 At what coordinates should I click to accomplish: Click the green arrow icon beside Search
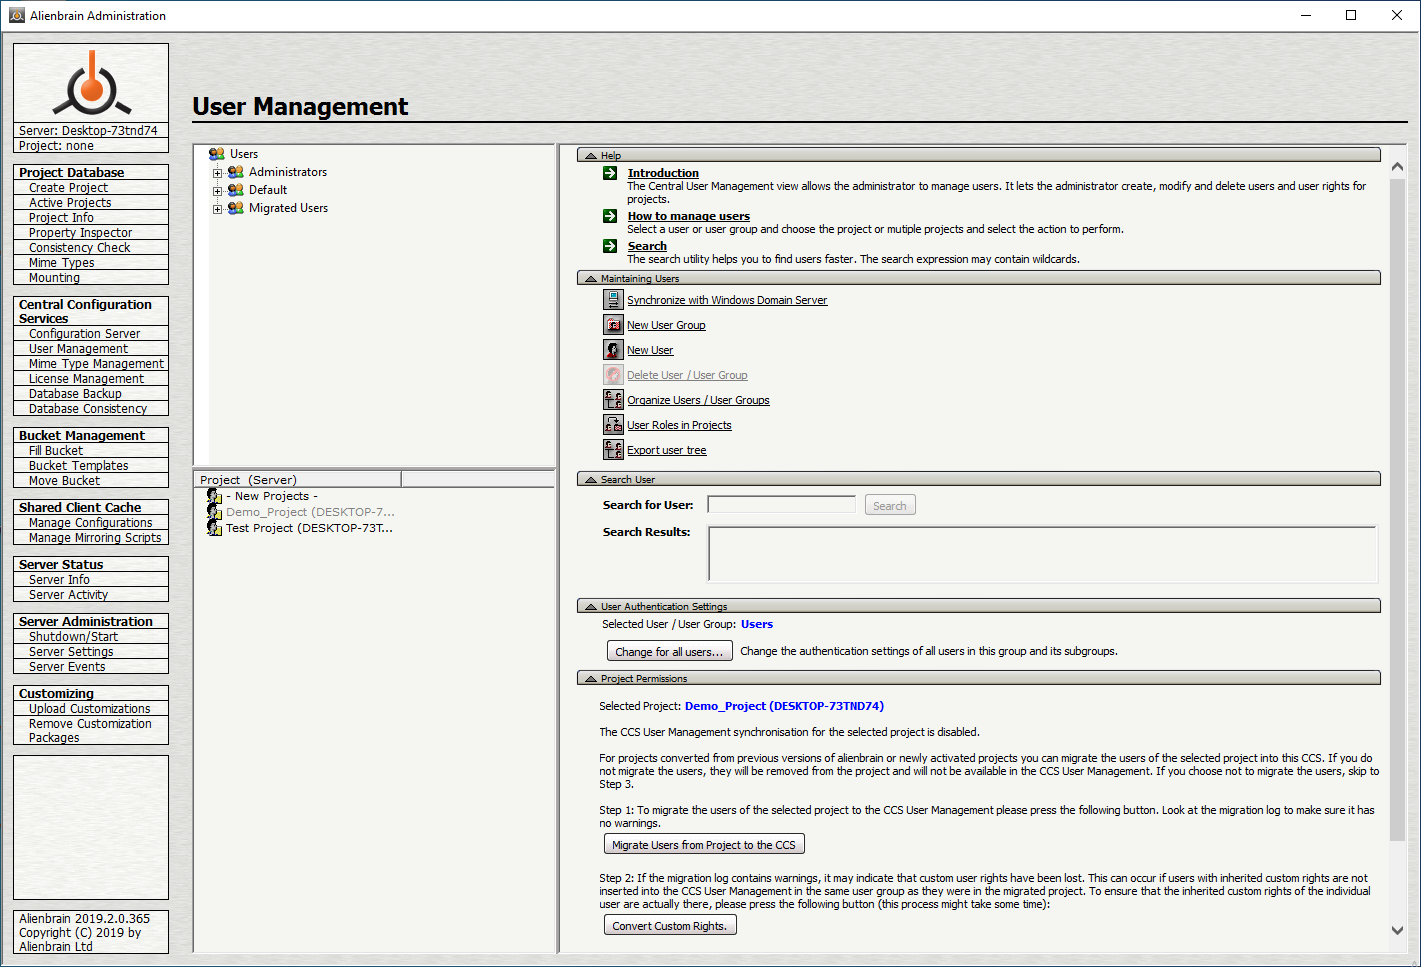tap(610, 246)
